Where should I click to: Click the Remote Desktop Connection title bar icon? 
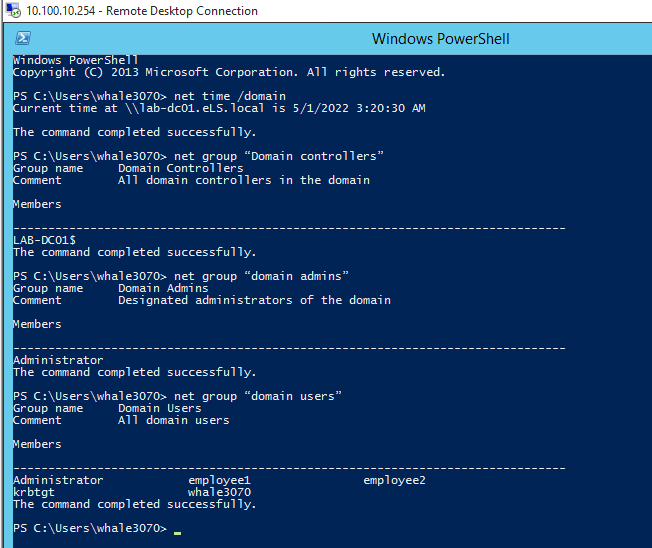(x=11, y=11)
